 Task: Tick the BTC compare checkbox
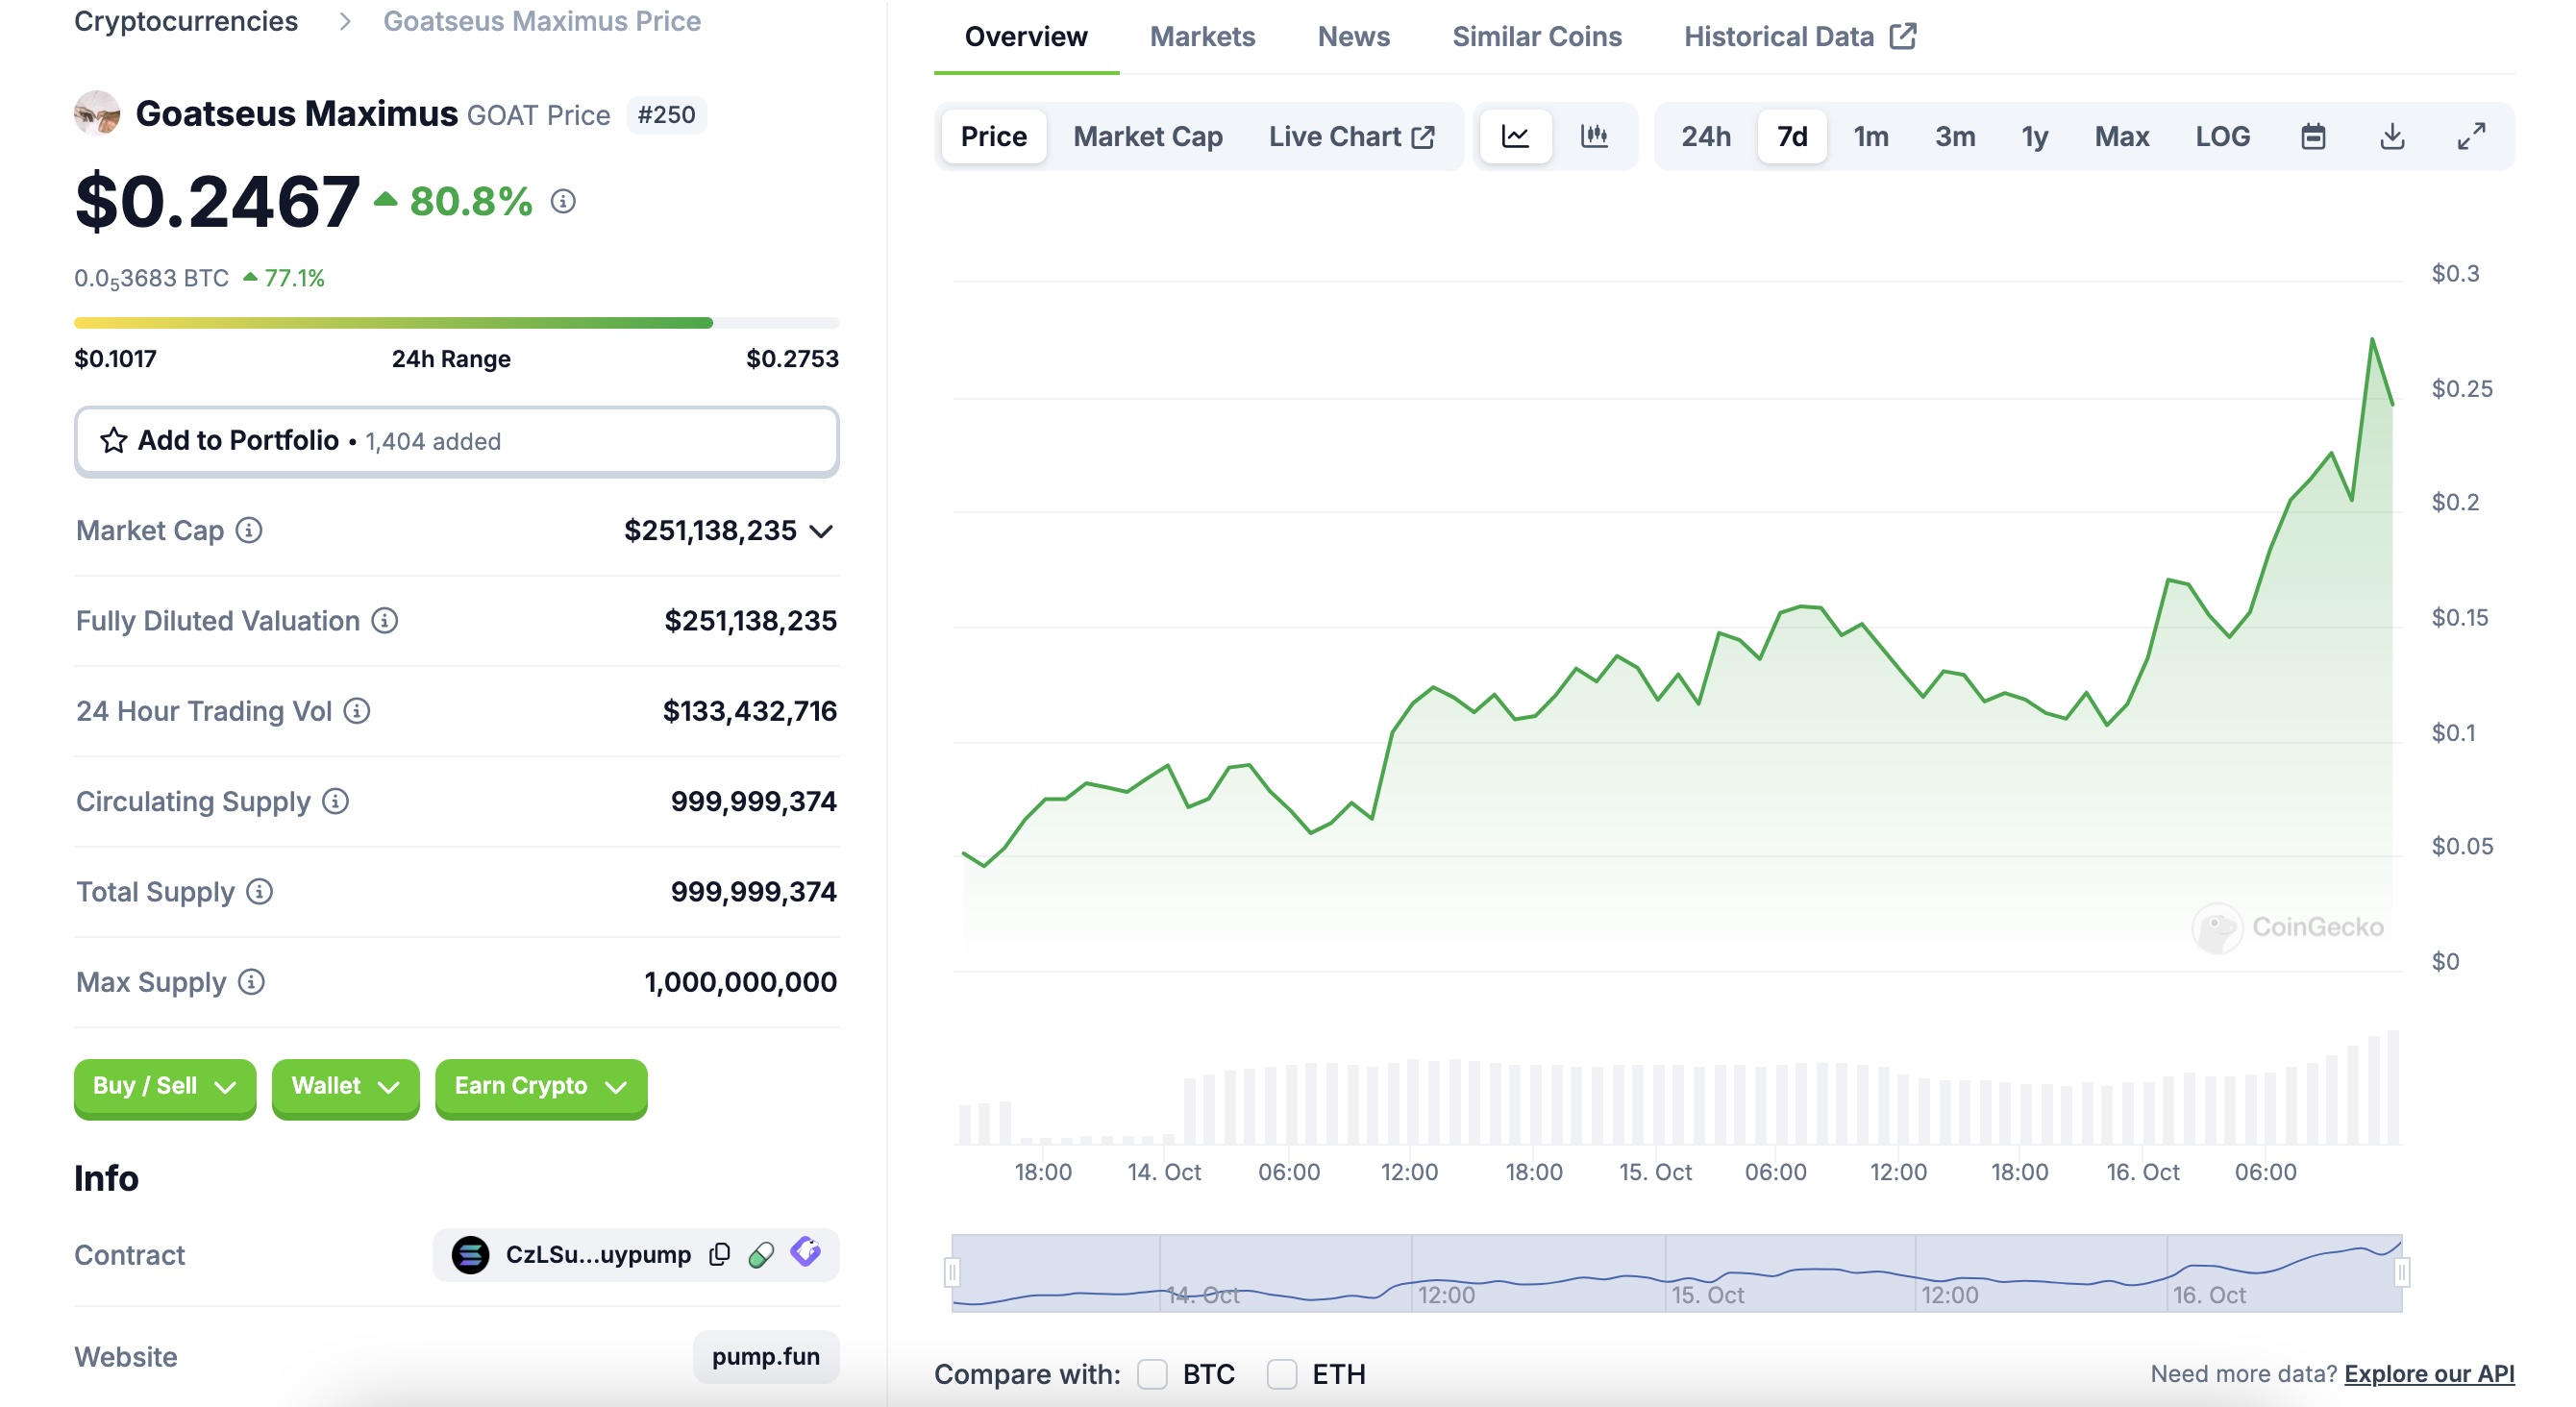pos(1152,1374)
